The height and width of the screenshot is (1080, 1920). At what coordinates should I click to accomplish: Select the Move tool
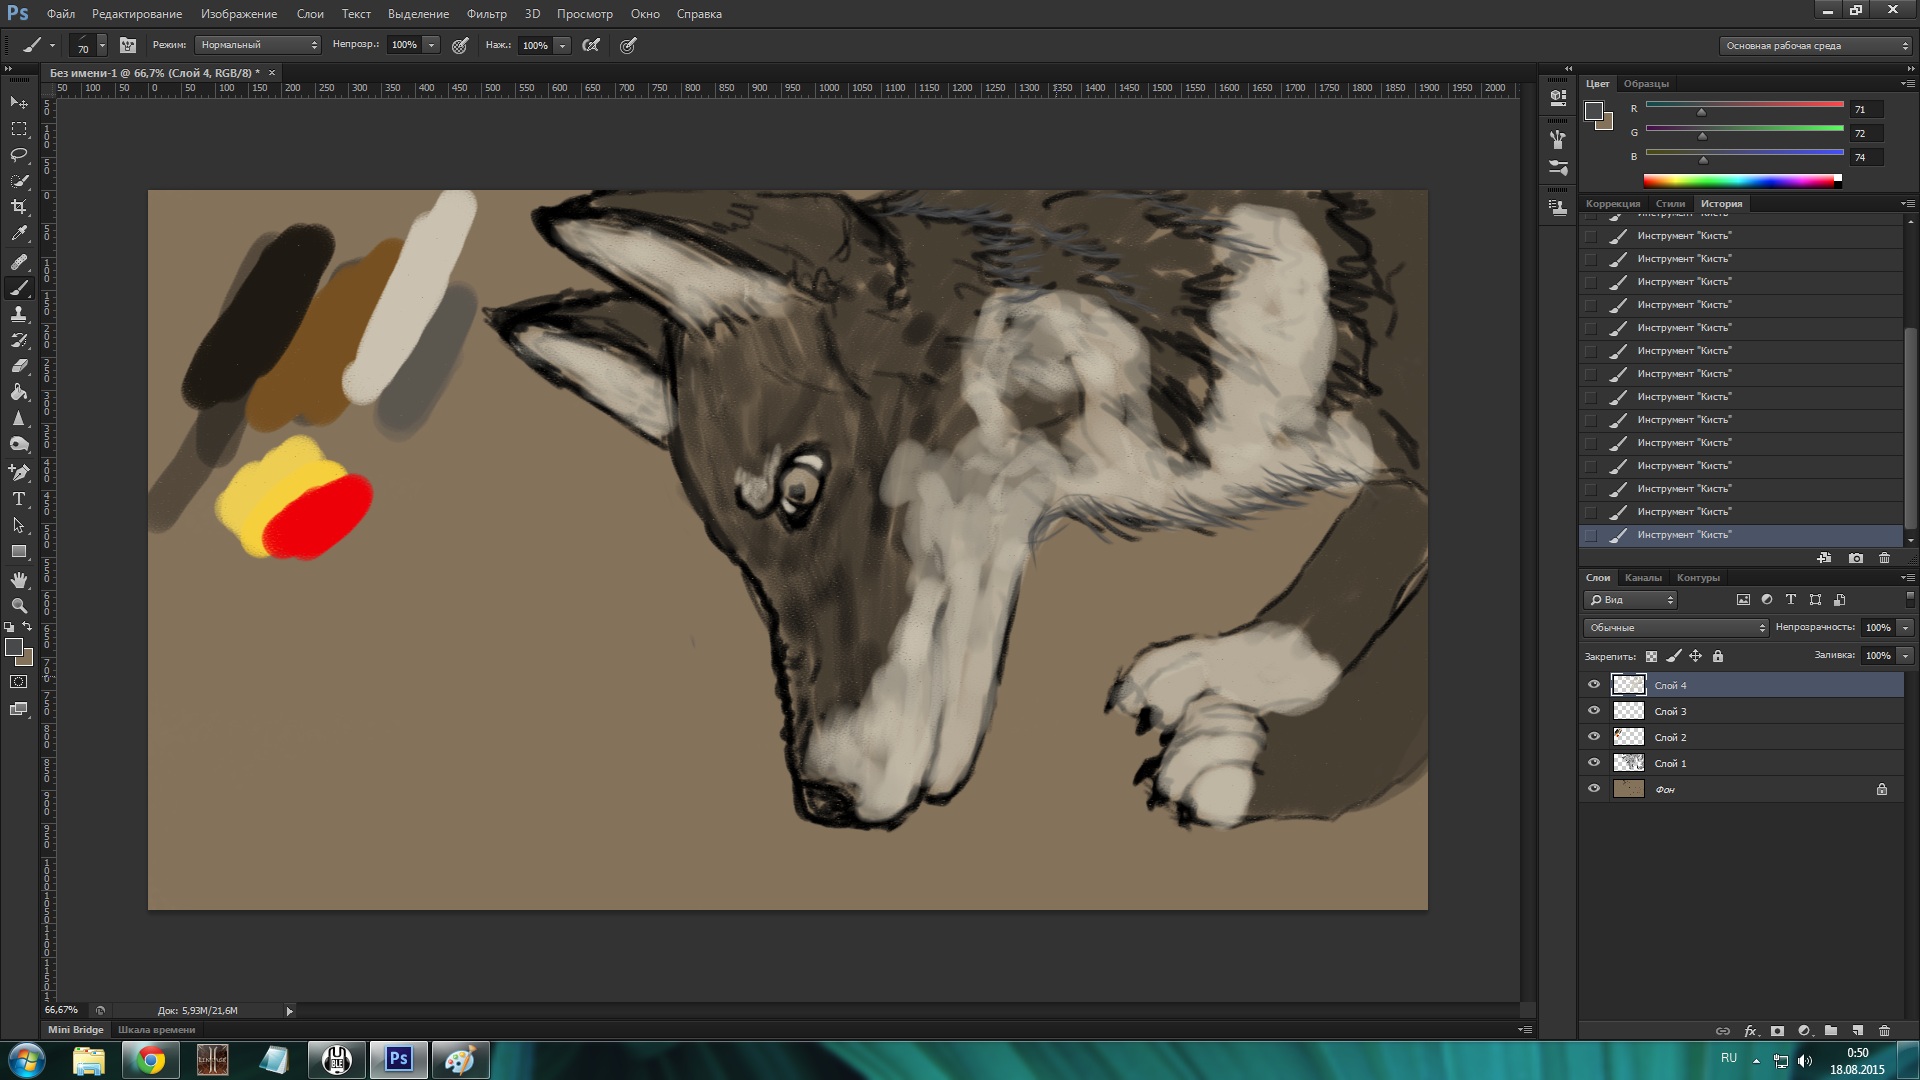click(19, 103)
